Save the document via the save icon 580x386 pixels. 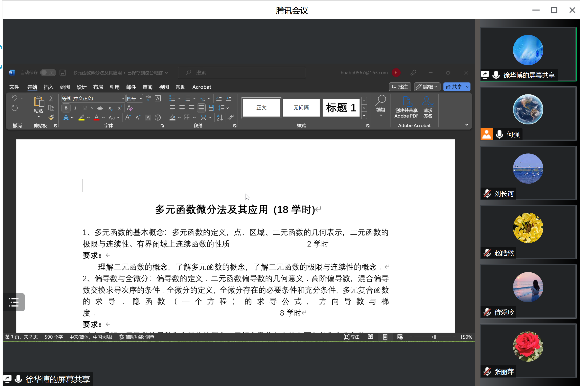(x=63, y=73)
